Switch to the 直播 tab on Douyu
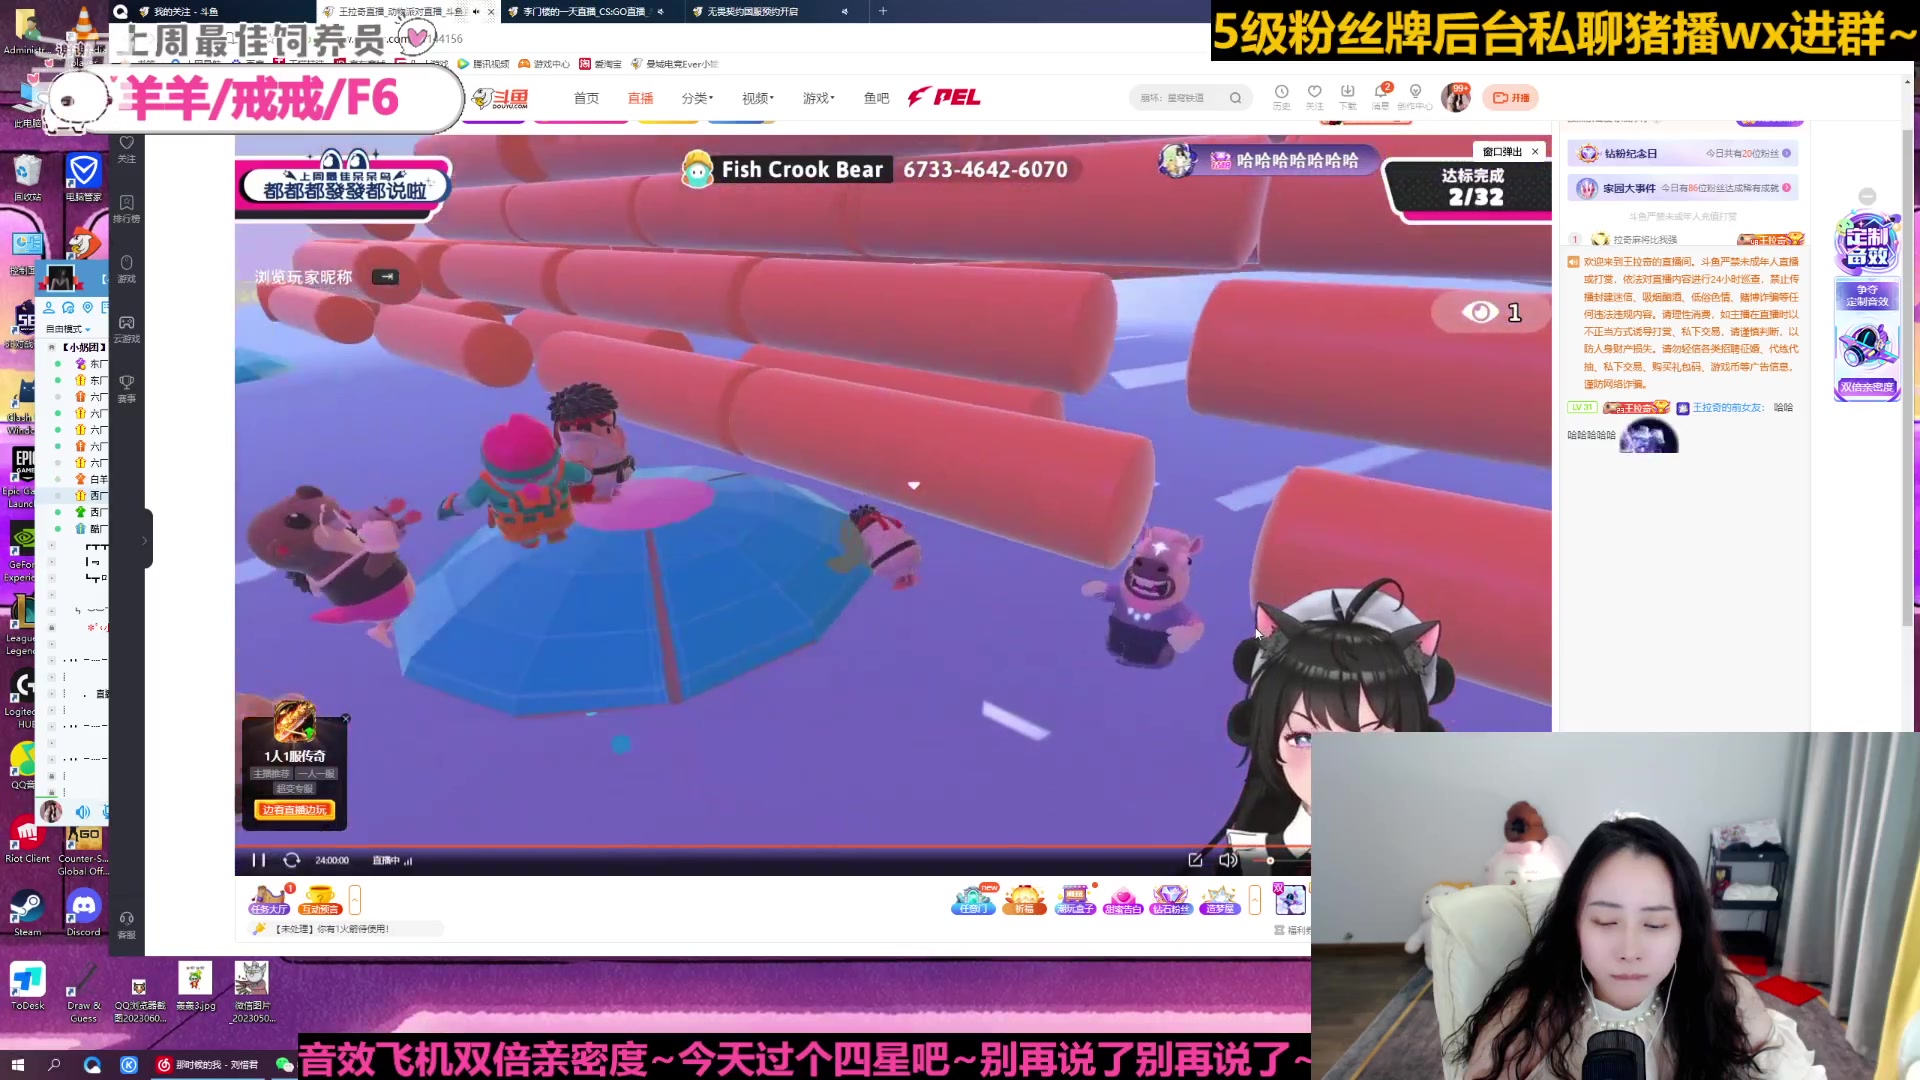The width and height of the screenshot is (1920, 1080). pyautogui.click(x=640, y=97)
